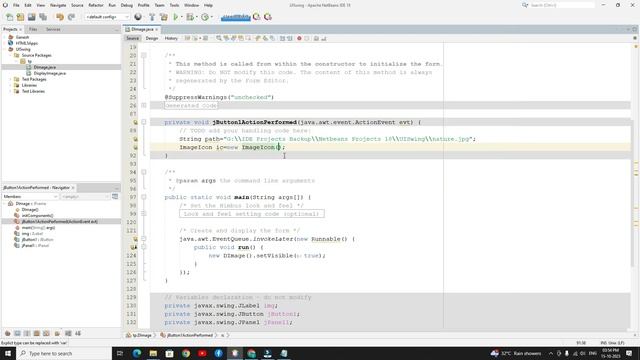Switch to the Design view button
The height and width of the screenshot is (360, 640).
pos(152,38)
